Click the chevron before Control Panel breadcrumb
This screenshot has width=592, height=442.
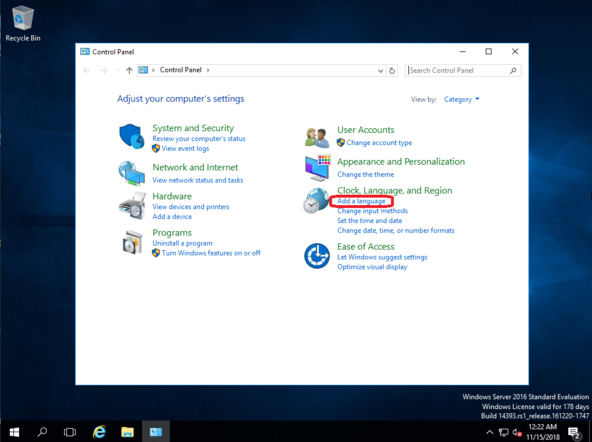click(x=153, y=70)
